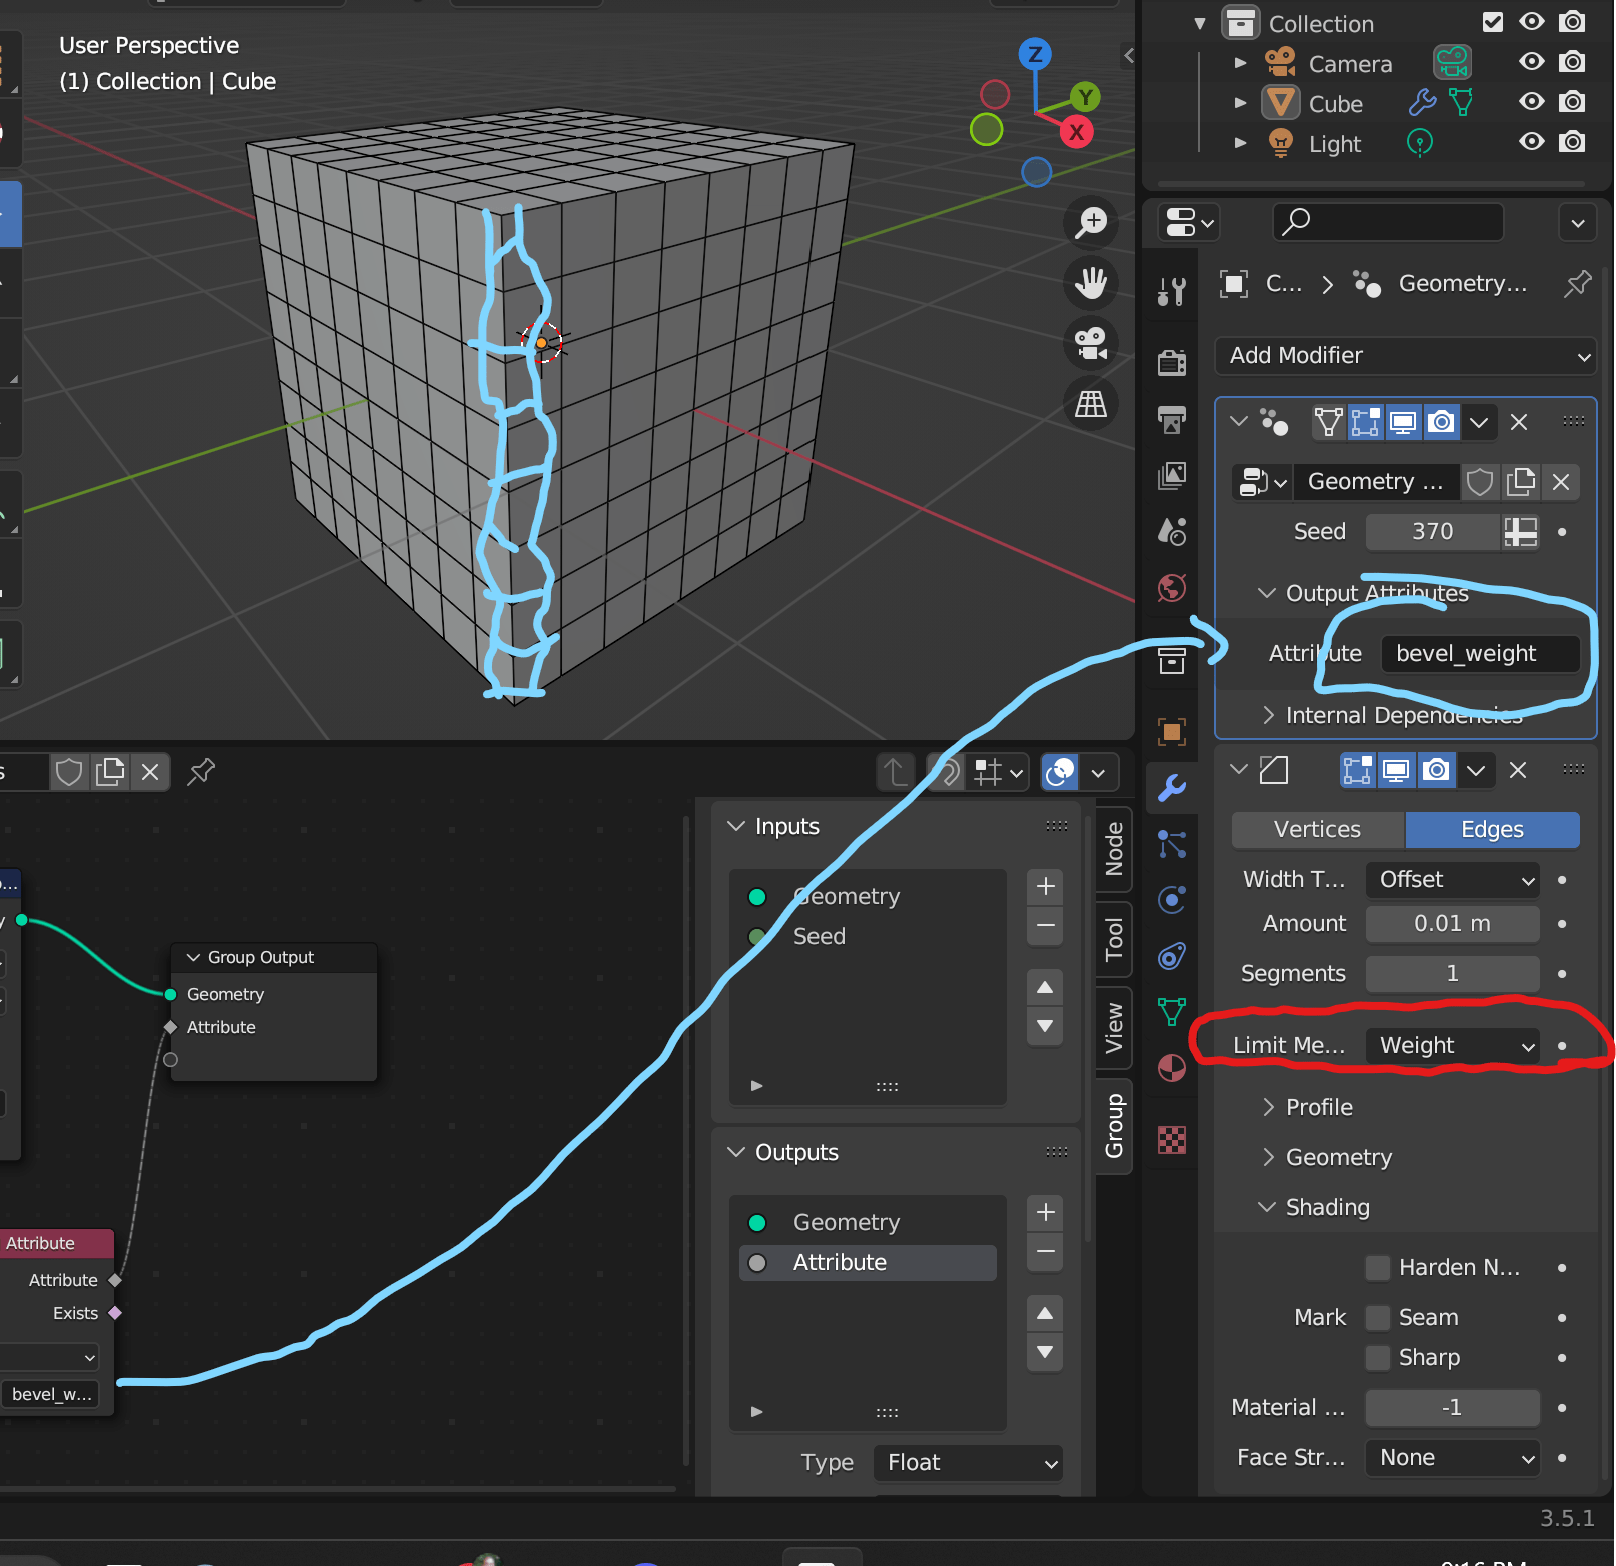Open the Output properties tab
Viewport: 1616px width, 1566px height.
(x=1171, y=420)
